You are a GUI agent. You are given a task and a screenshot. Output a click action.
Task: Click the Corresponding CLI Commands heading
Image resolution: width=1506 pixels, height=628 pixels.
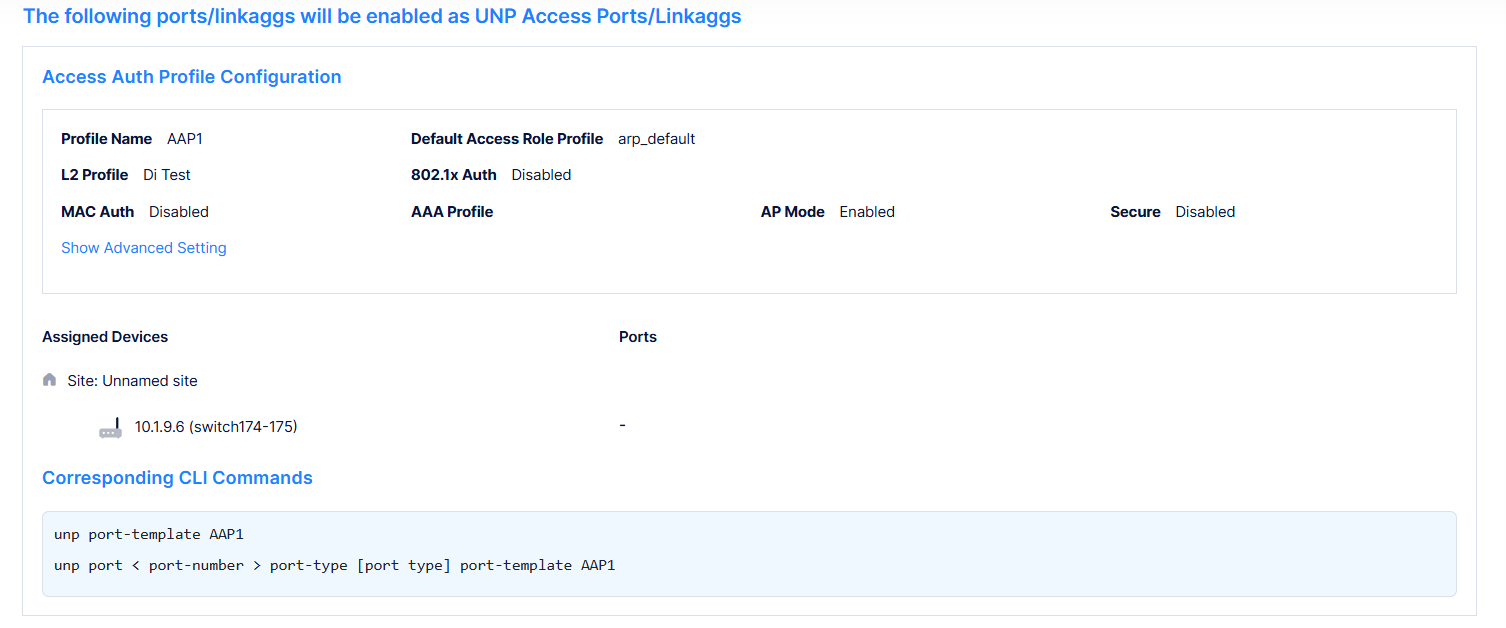[x=177, y=477]
